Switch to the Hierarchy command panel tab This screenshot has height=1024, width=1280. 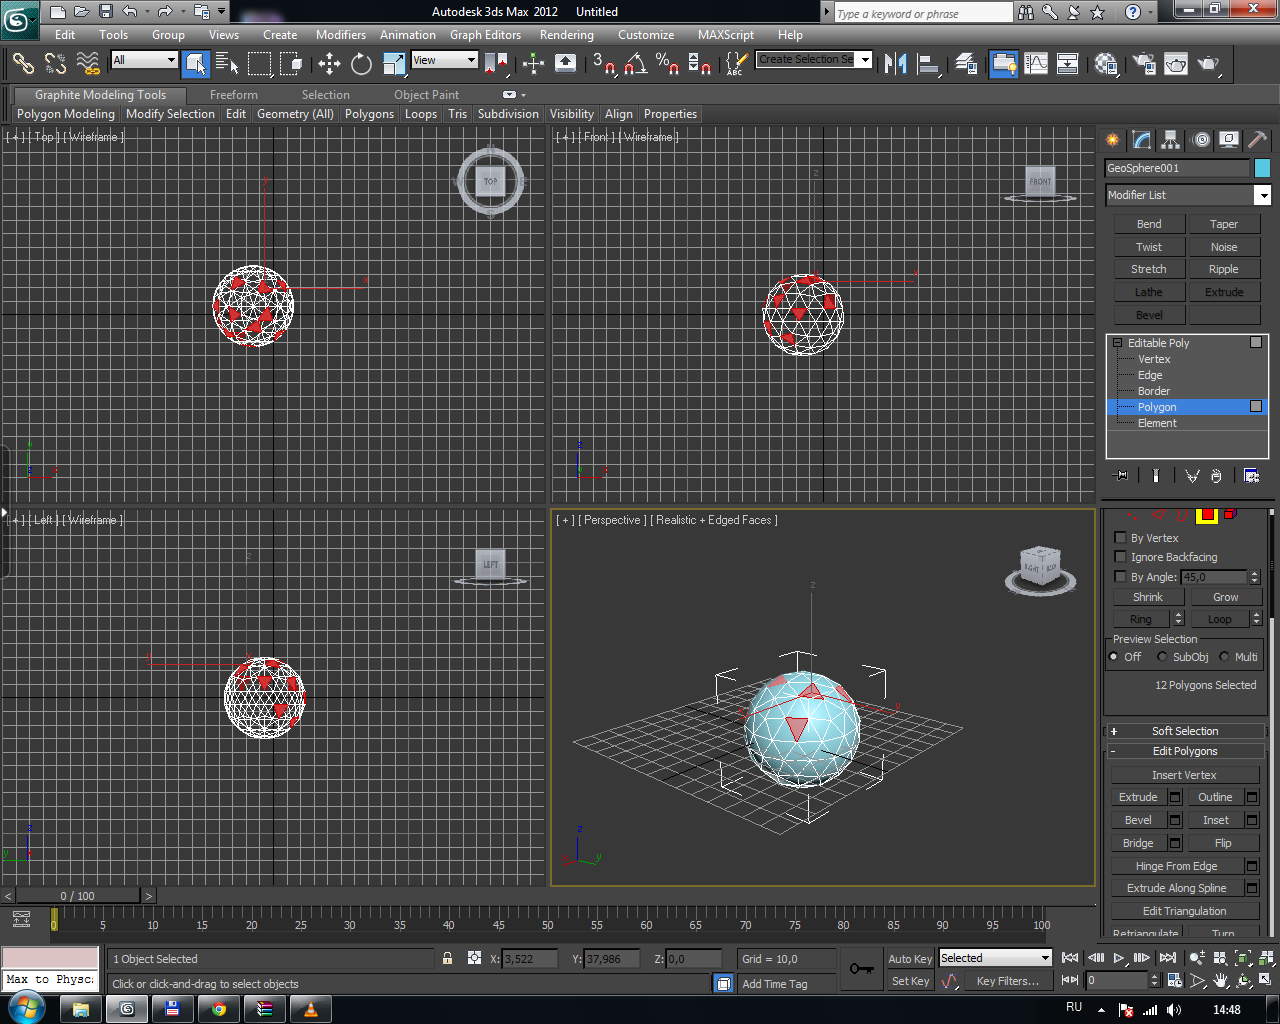[1170, 140]
